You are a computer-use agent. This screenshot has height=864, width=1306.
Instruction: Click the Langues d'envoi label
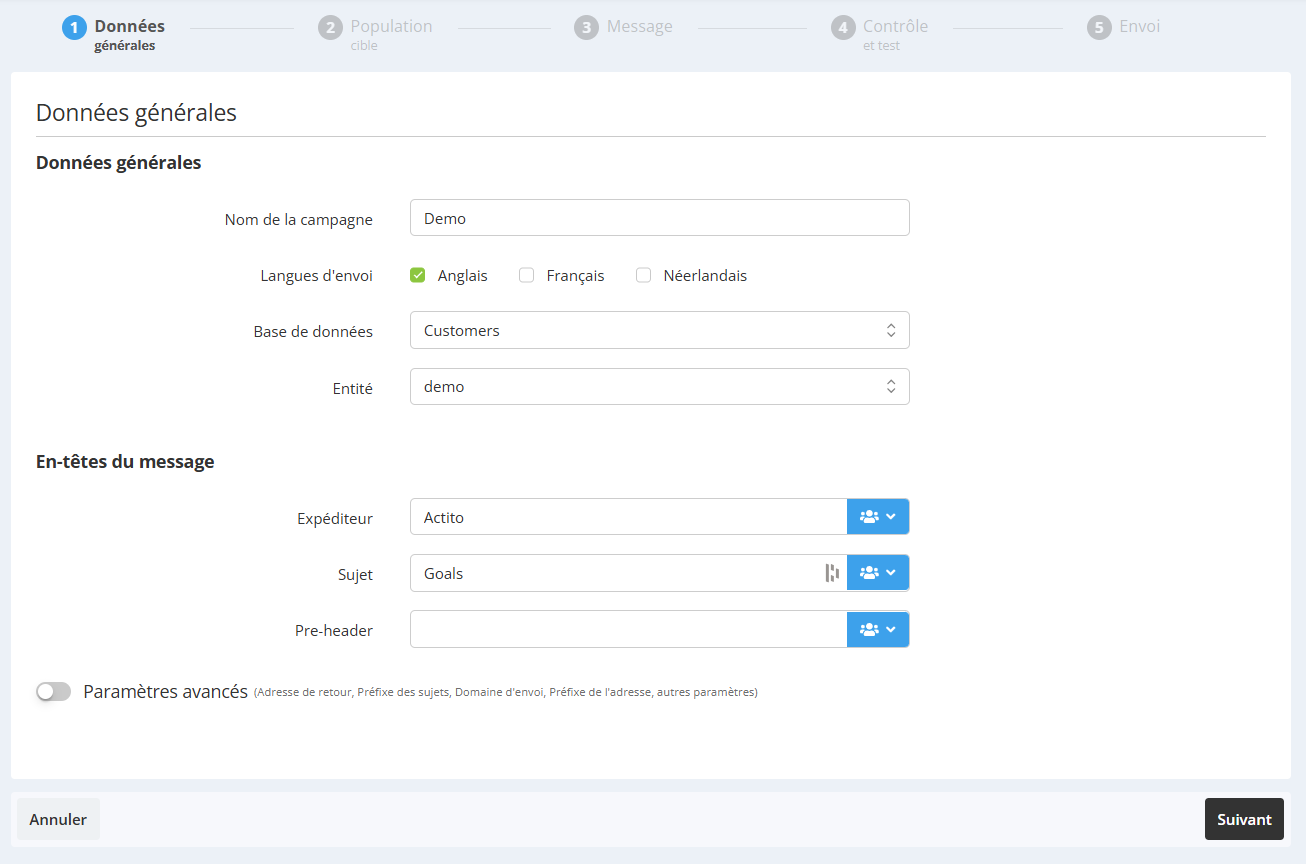(x=316, y=275)
